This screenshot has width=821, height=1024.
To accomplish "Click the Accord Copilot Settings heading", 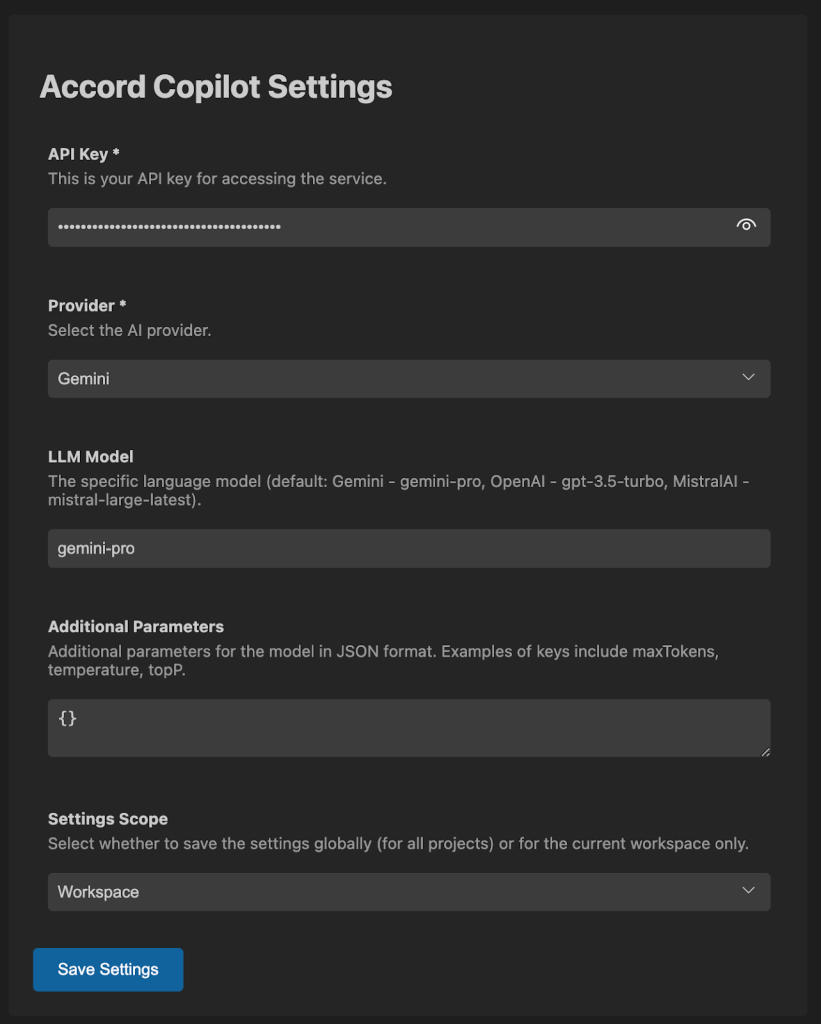I will click(x=215, y=87).
